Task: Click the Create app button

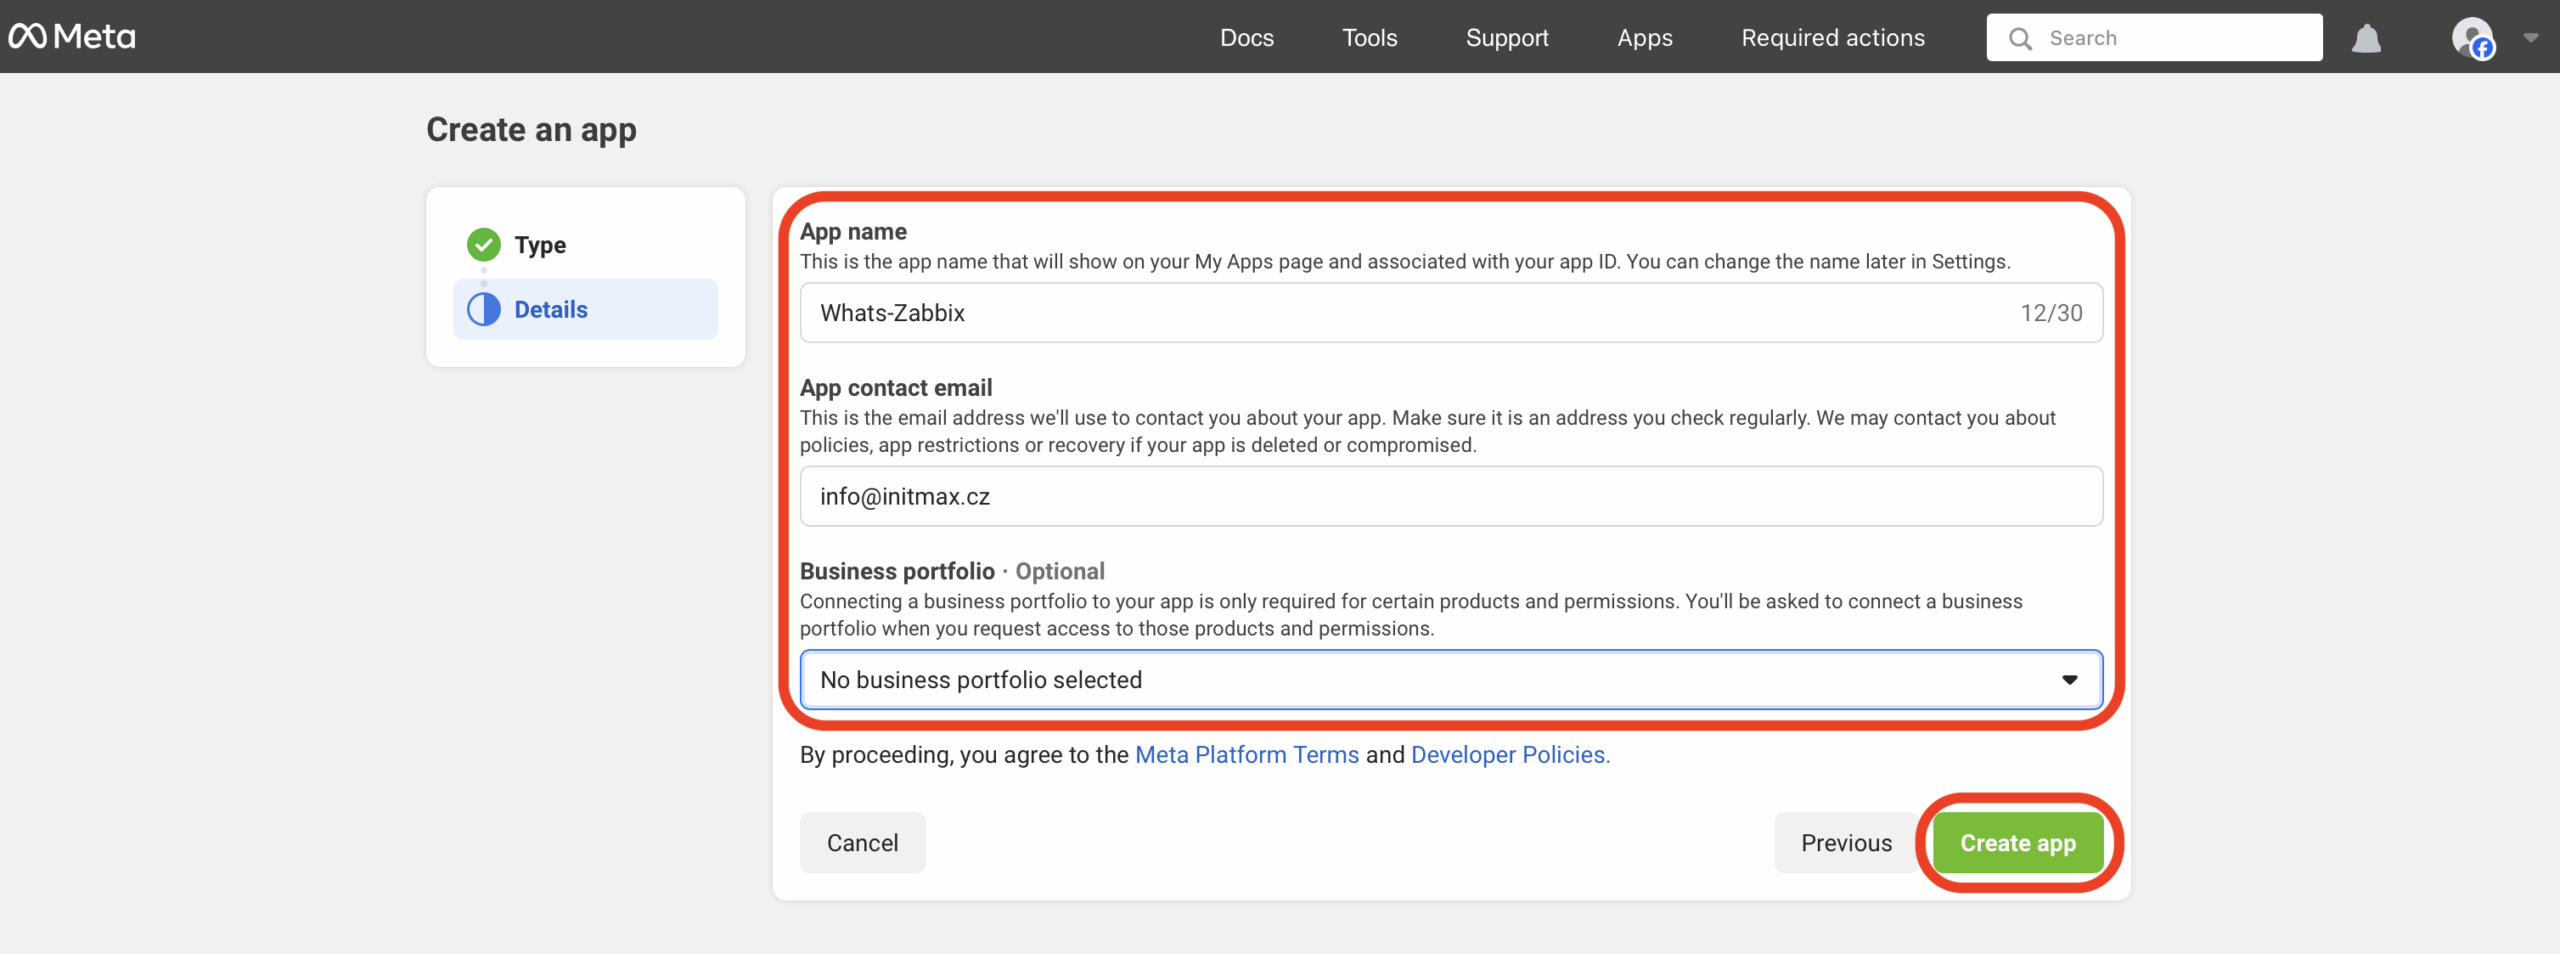Action: (2018, 843)
